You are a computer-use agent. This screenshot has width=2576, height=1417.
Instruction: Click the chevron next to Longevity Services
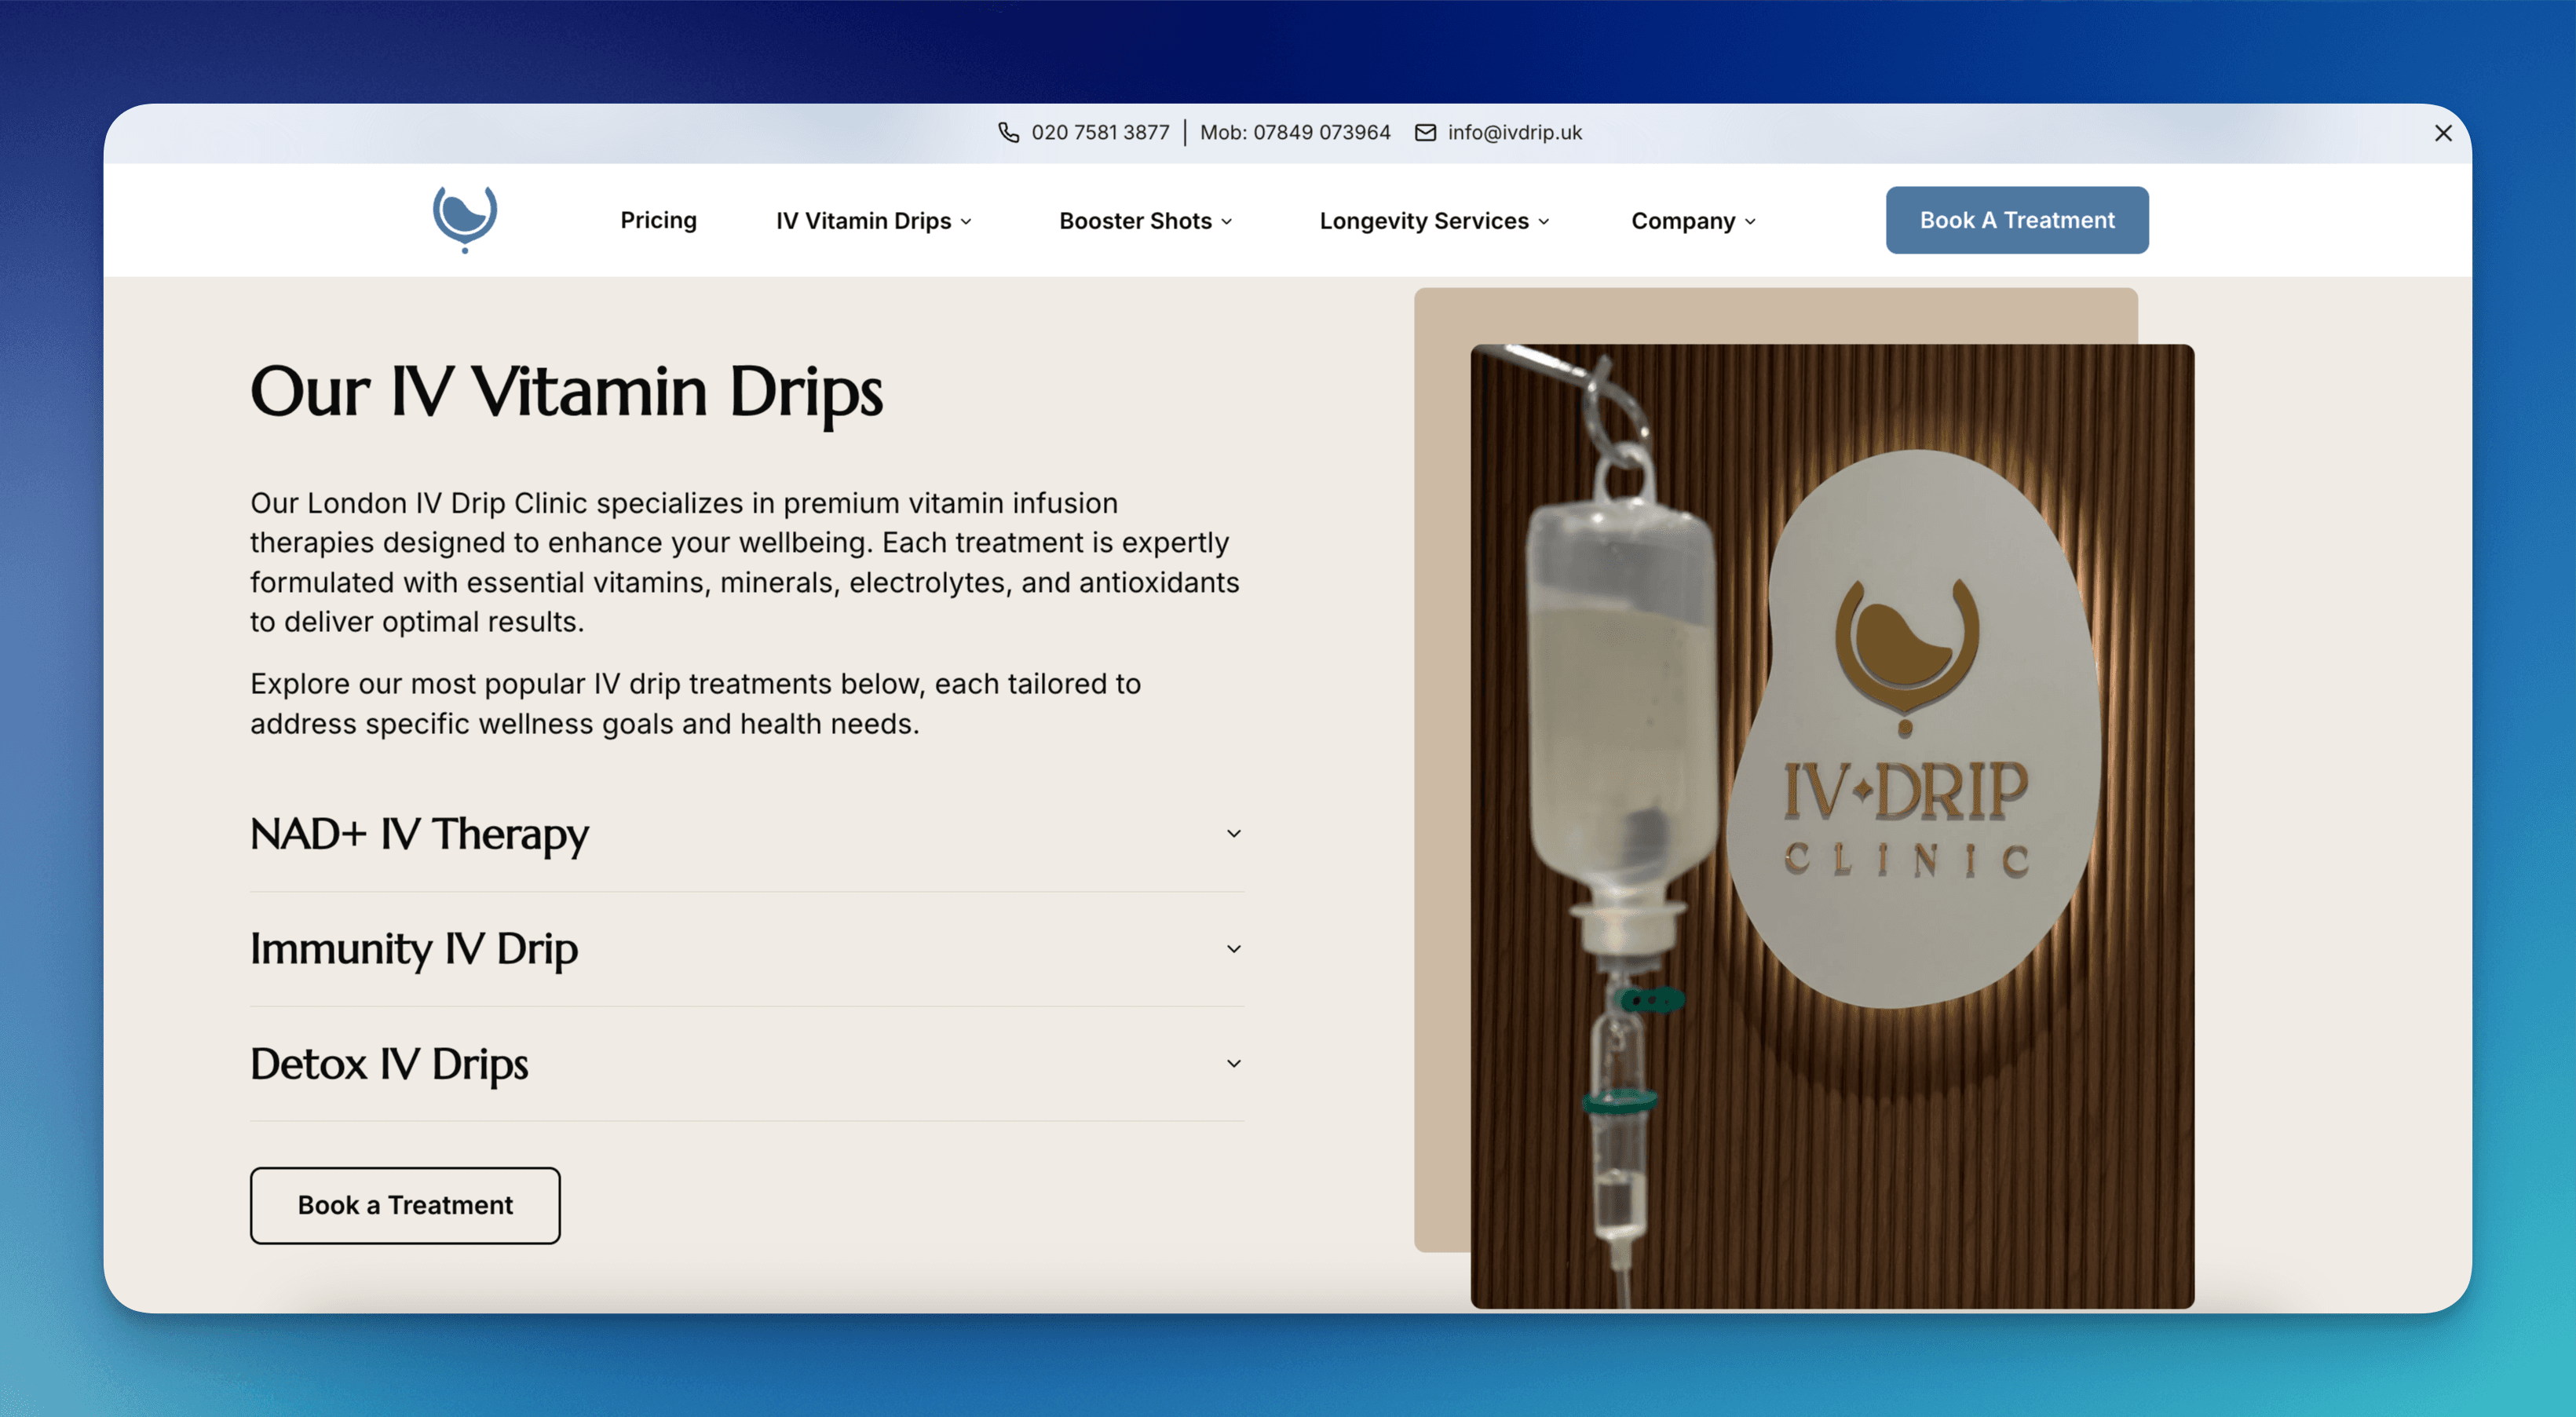(x=1545, y=222)
